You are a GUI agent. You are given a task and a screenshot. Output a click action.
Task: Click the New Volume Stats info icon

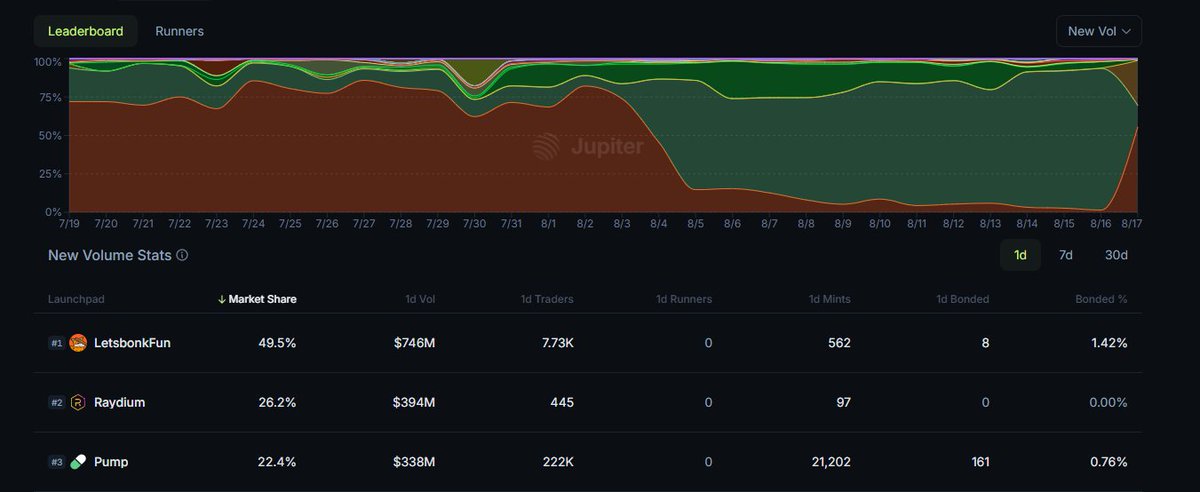pos(182,255)
